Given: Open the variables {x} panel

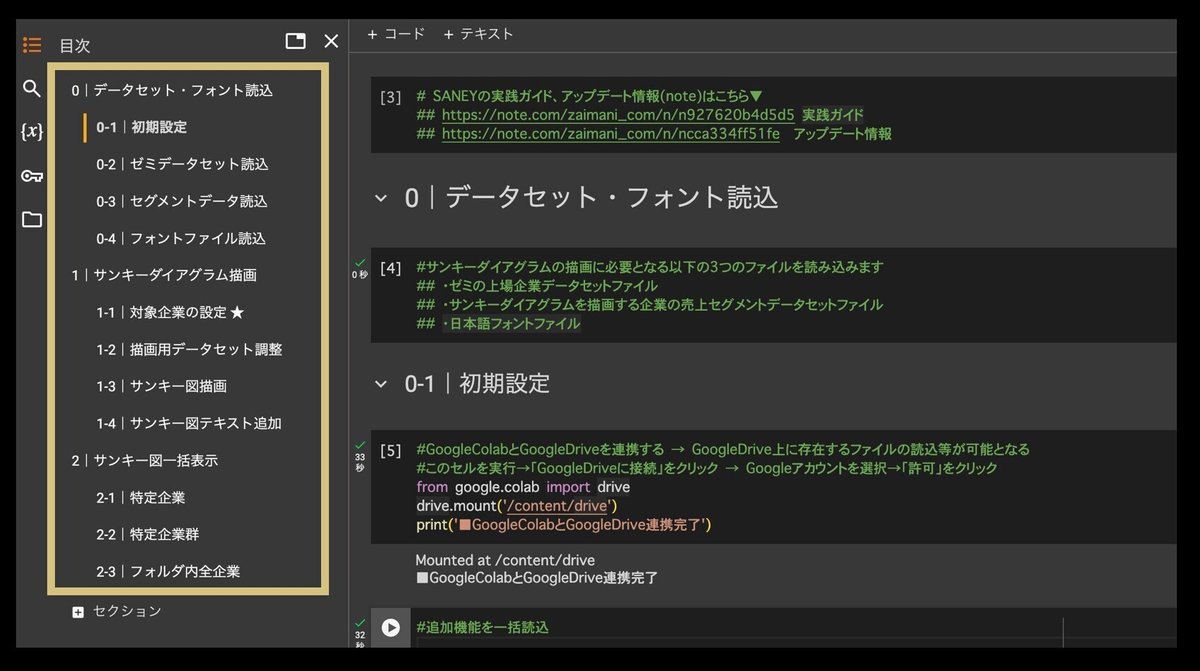Looking at the screenshot, I should tap(32, 132).
